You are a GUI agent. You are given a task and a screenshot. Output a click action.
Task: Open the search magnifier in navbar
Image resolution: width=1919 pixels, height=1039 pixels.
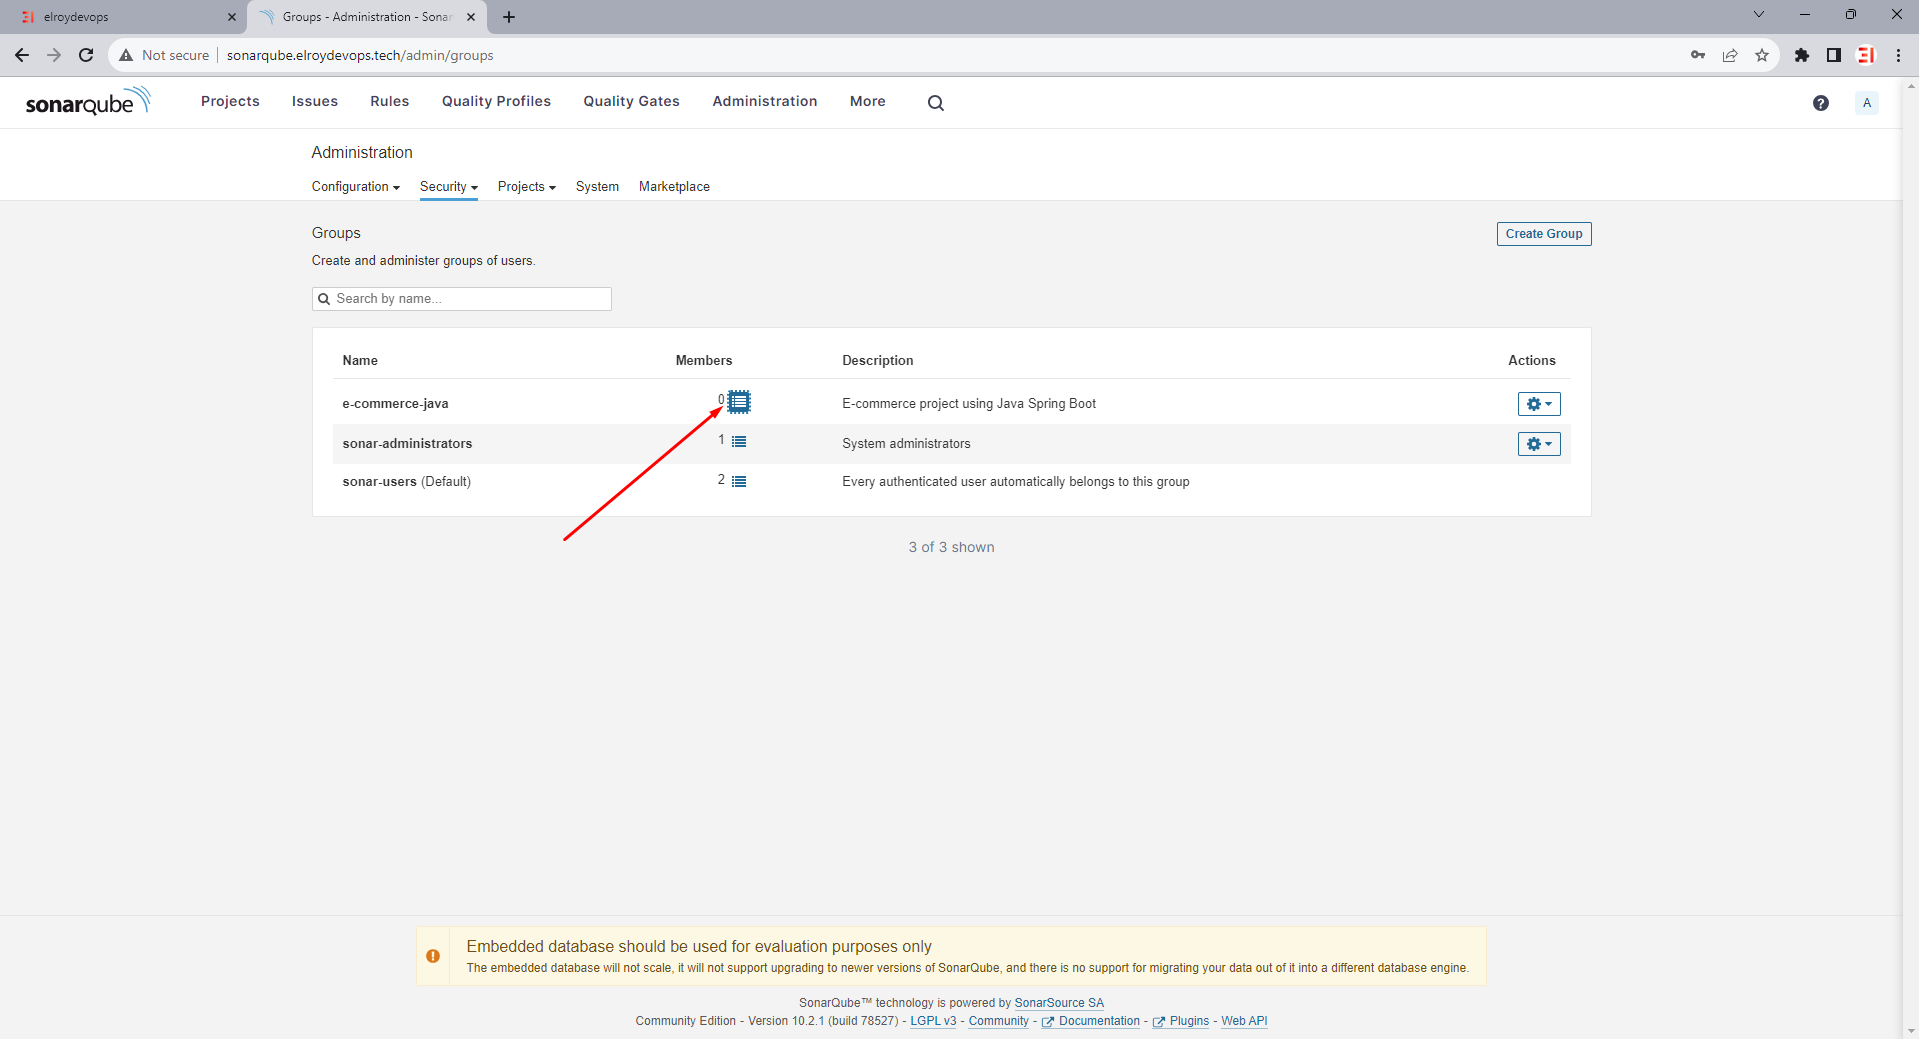(x=936, y=103)
